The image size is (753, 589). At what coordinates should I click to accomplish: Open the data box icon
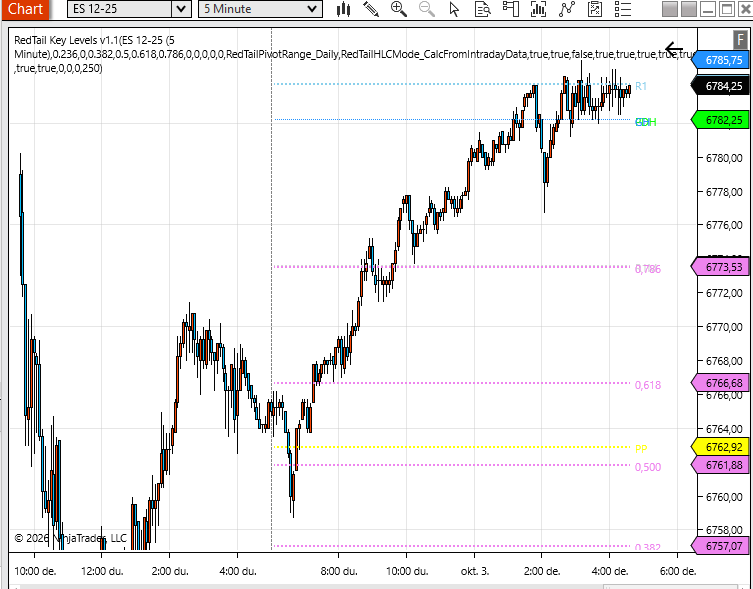point(483,9)
